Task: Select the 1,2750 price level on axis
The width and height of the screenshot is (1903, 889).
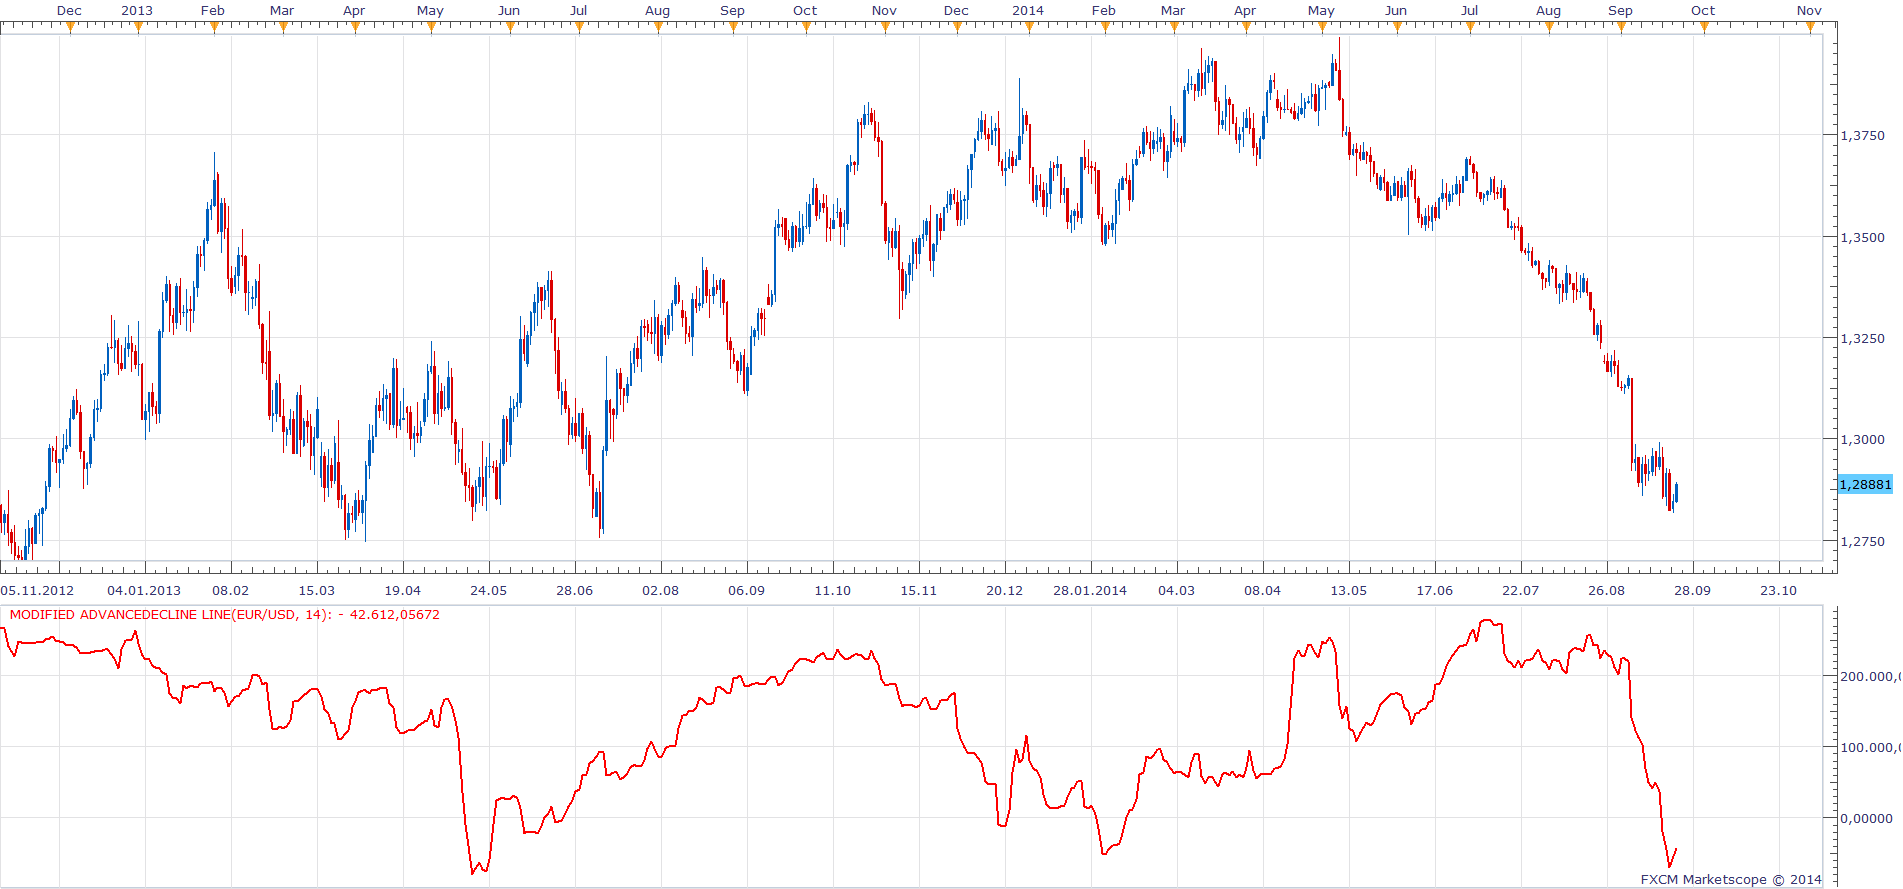Action: coord(1863,541)
